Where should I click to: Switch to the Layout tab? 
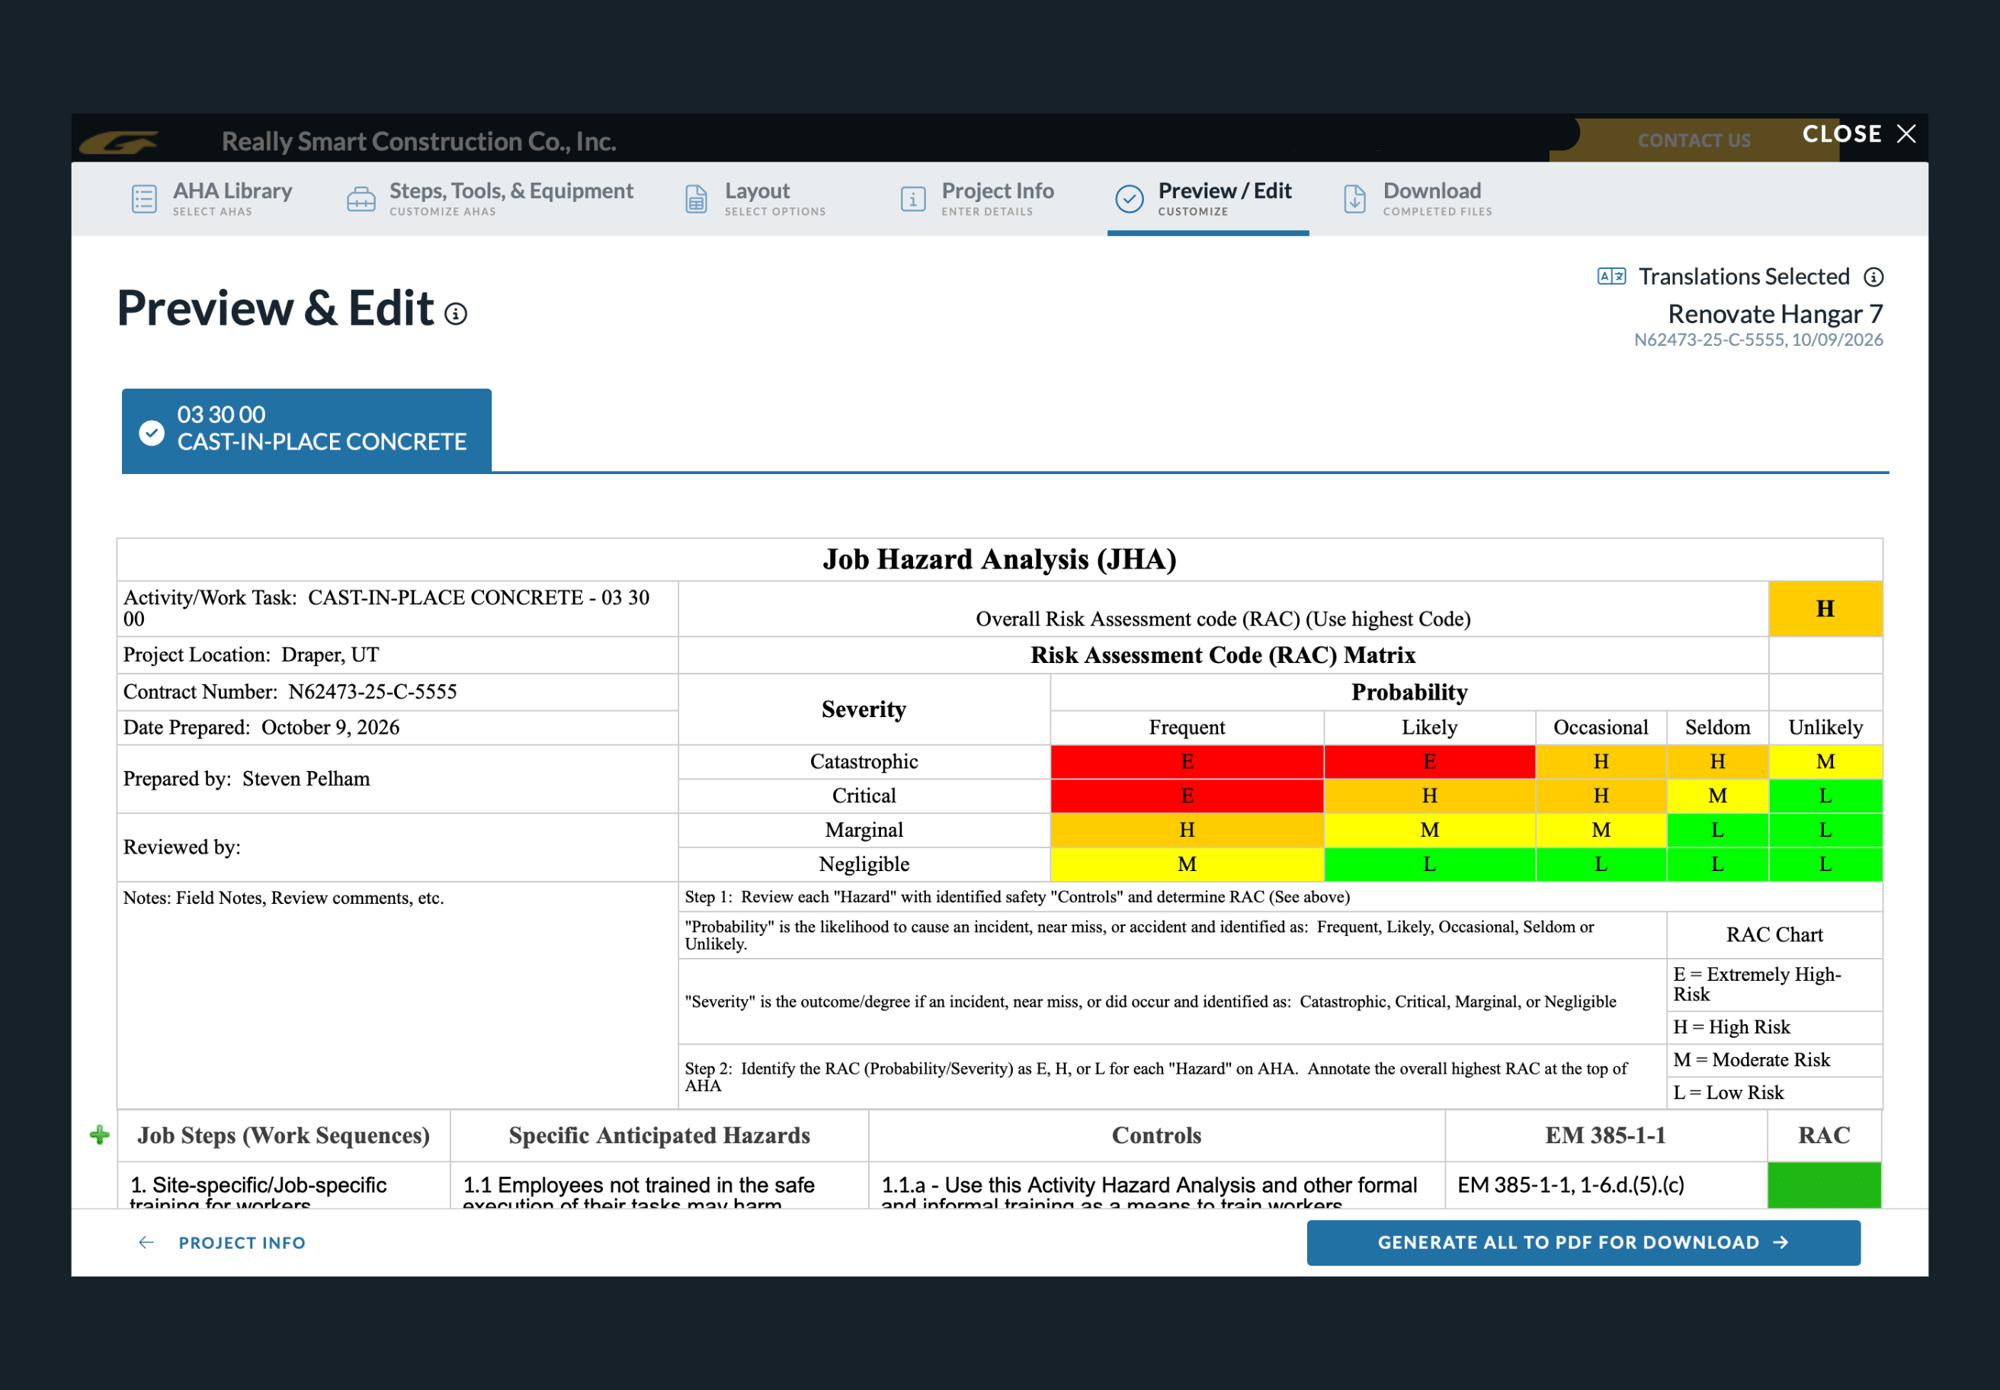(x=756, y=198)
